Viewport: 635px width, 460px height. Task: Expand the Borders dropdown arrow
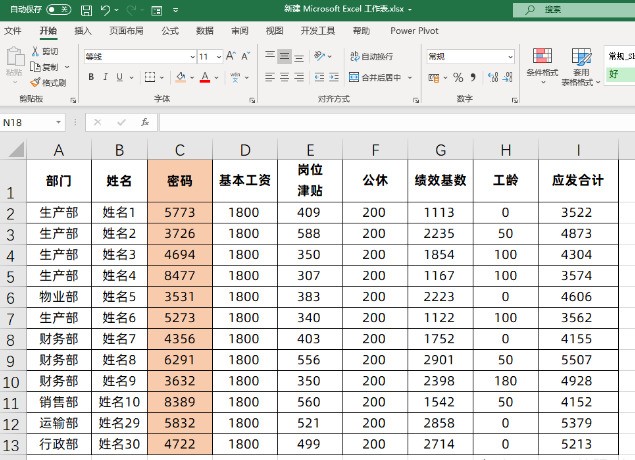162,77
